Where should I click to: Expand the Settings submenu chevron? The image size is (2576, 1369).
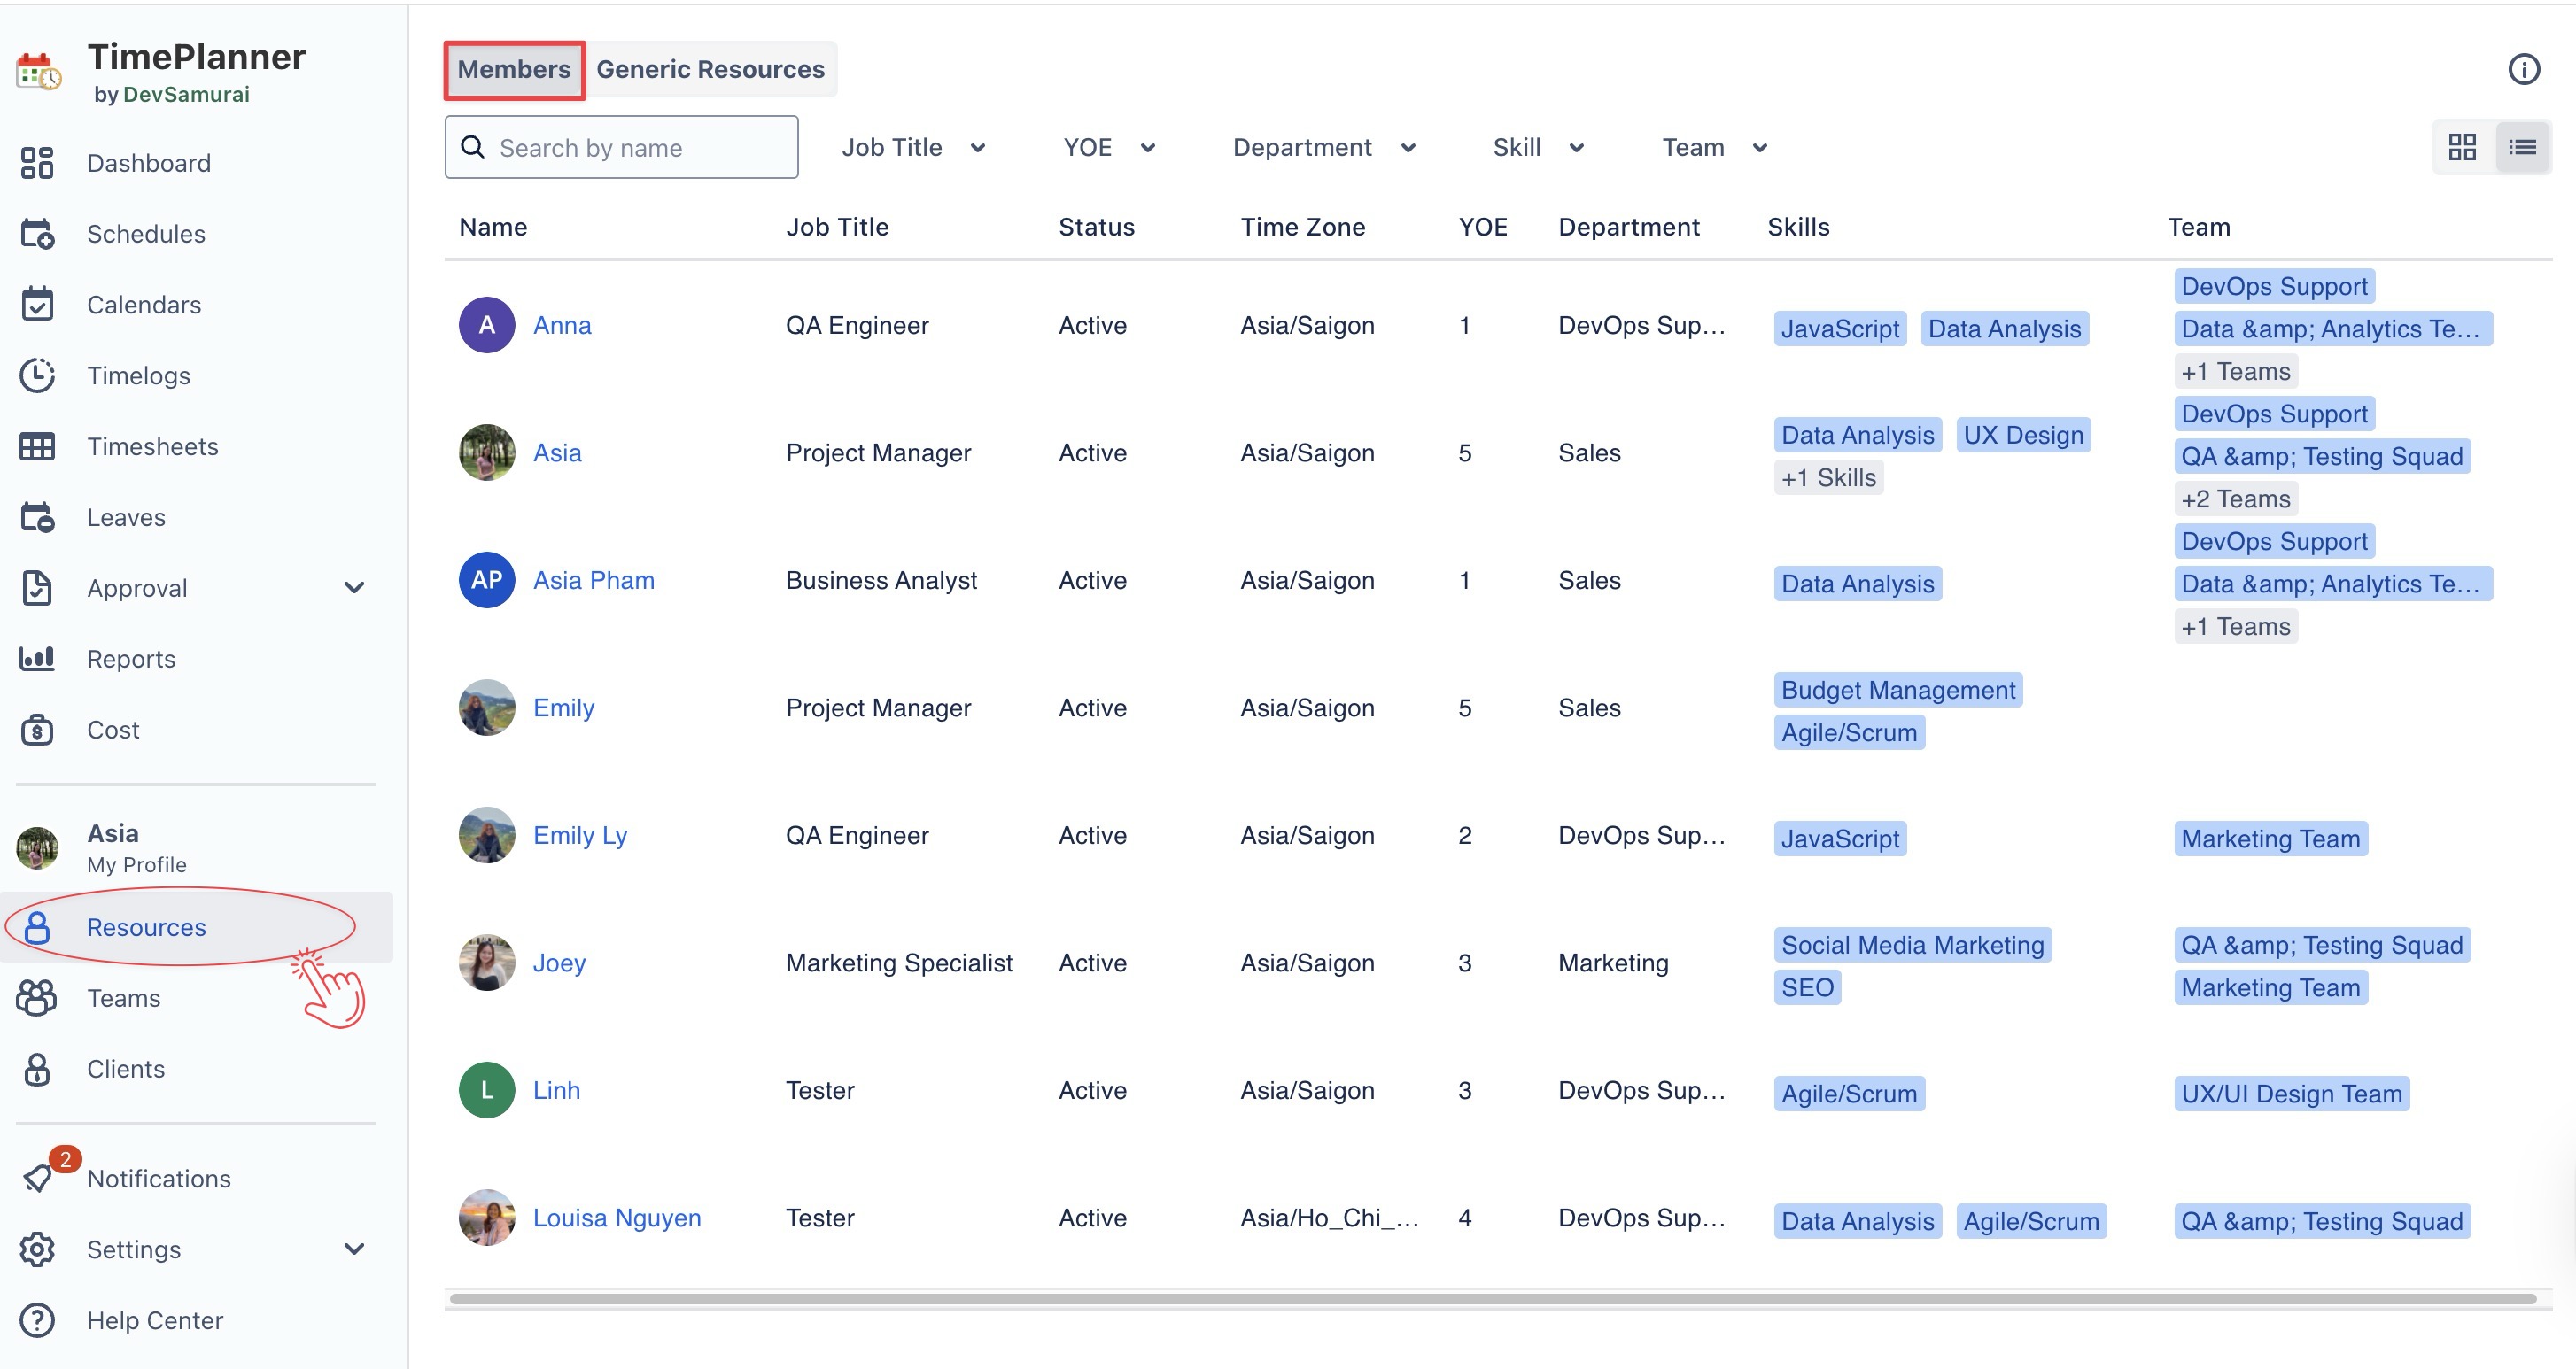(354, 1249)
